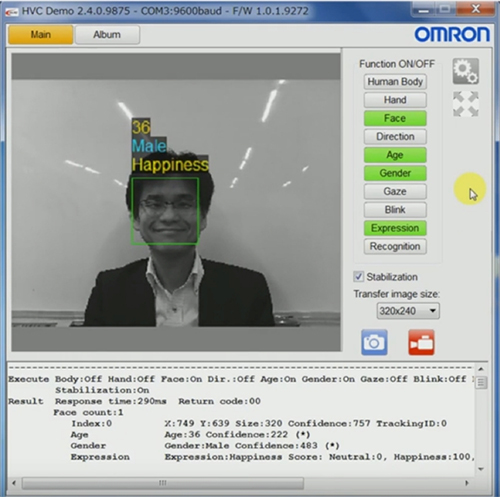Start recording with the red video icon
500x497 pixels.
click(x=421, y=342)
